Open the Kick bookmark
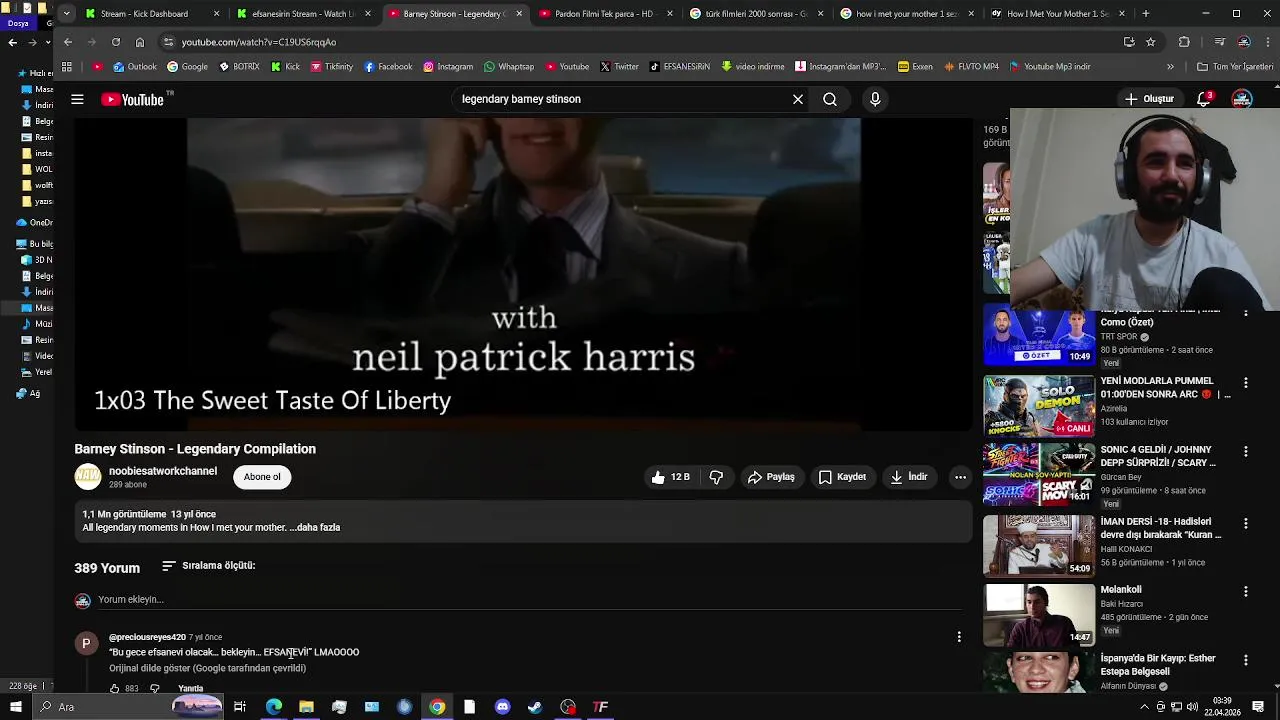This screenshot has width=1280, height=720. [x=285, y=67]
